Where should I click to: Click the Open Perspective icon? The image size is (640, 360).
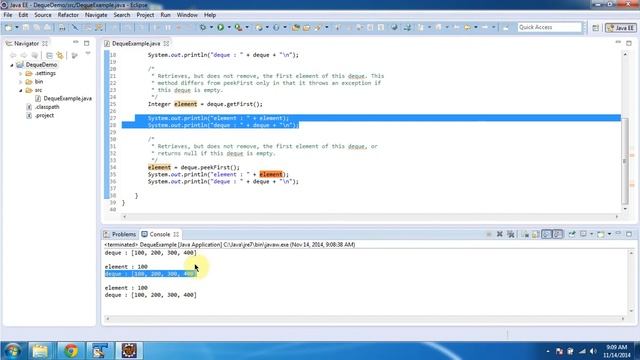pos(596,27)
